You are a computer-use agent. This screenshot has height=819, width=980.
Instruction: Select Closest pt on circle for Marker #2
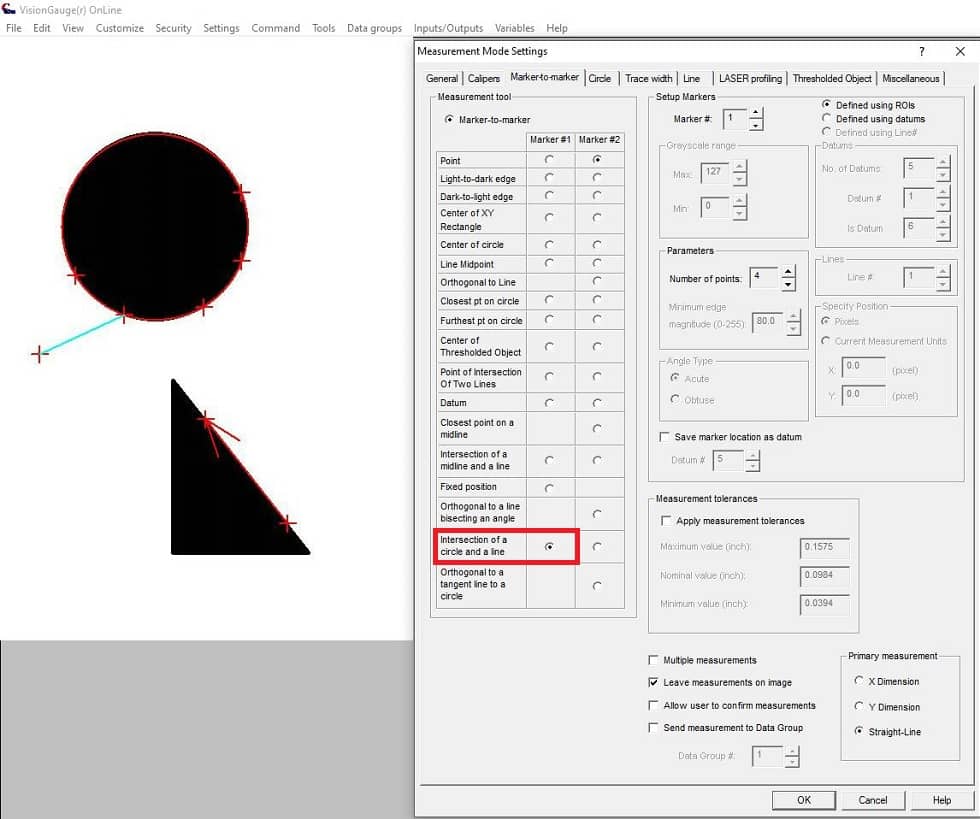point(597,300)
